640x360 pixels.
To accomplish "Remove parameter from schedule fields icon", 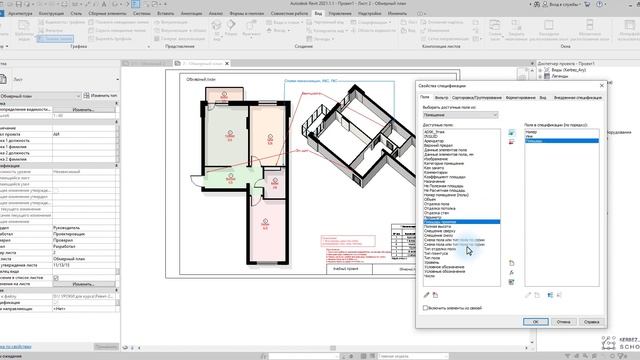I will click(511, 142).
